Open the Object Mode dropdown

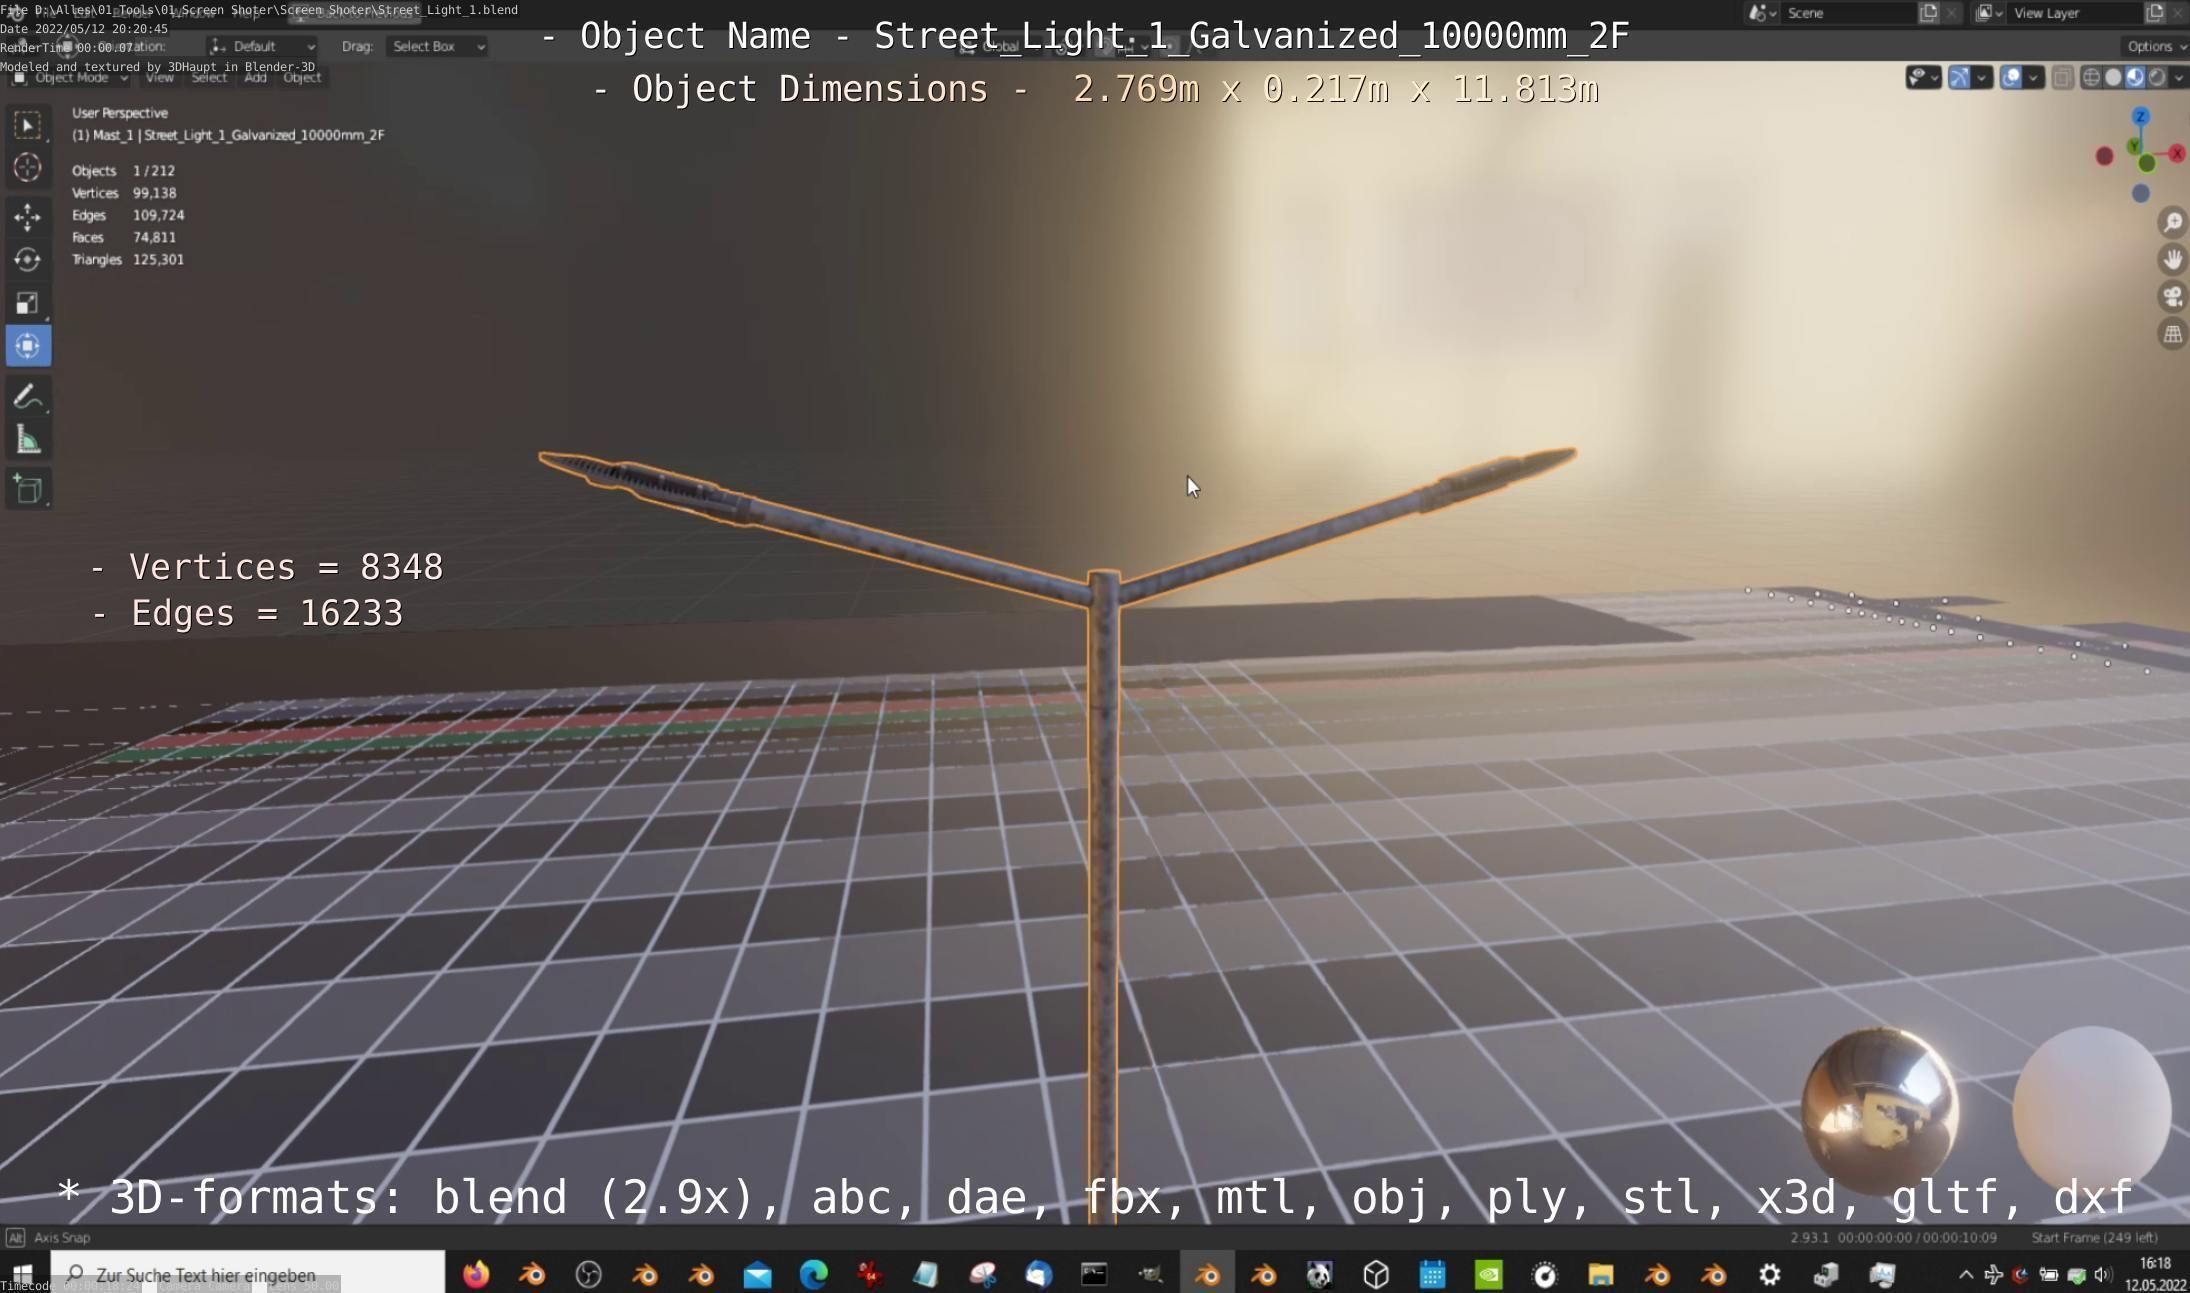(70, 77)
